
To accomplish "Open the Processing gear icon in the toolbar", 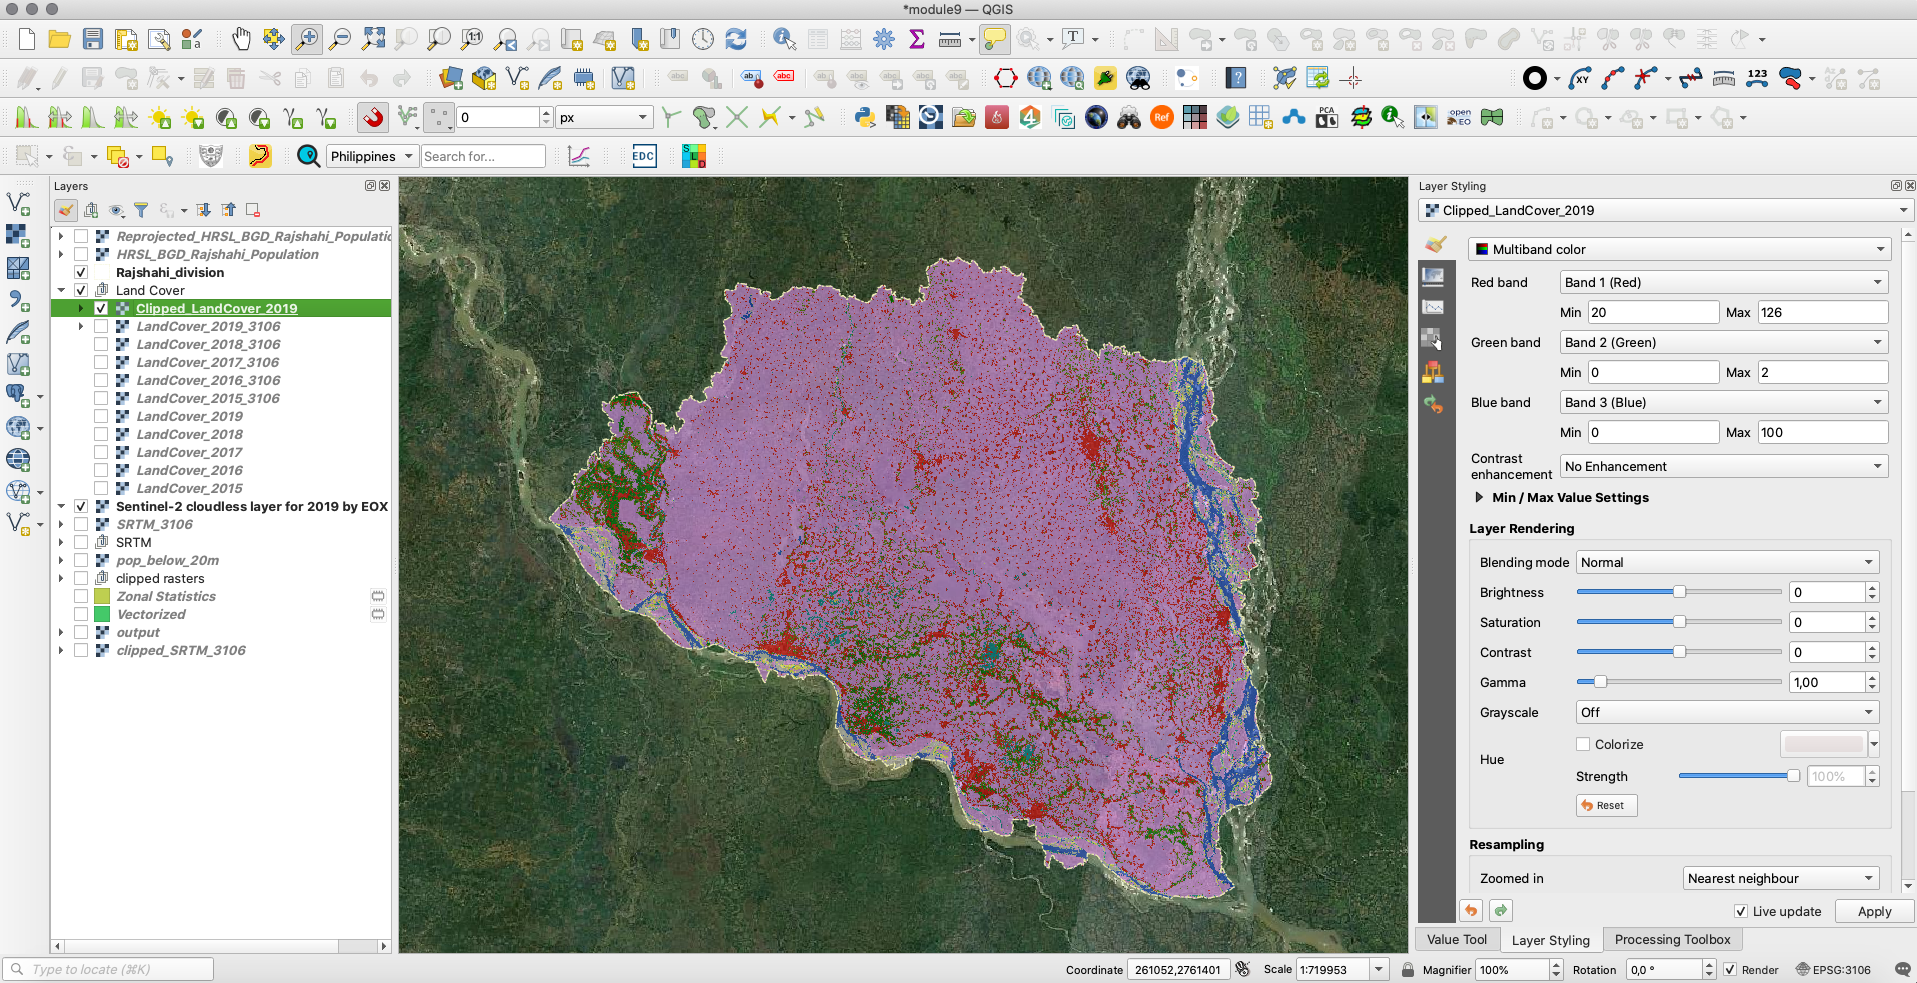I will (884, 39).
